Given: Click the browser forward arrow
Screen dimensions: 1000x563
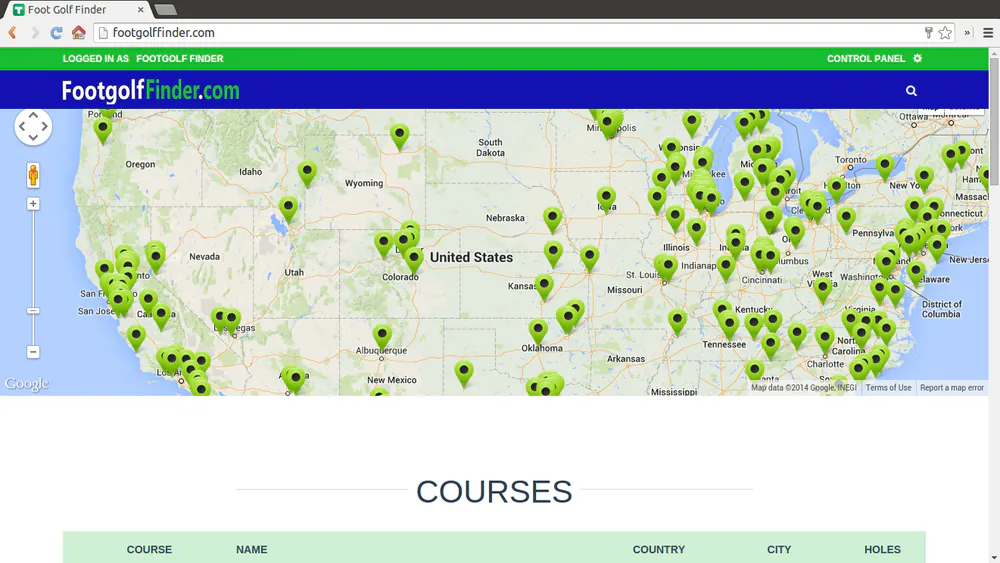Looking at the screenshot, I should click(x=35, y=33).
